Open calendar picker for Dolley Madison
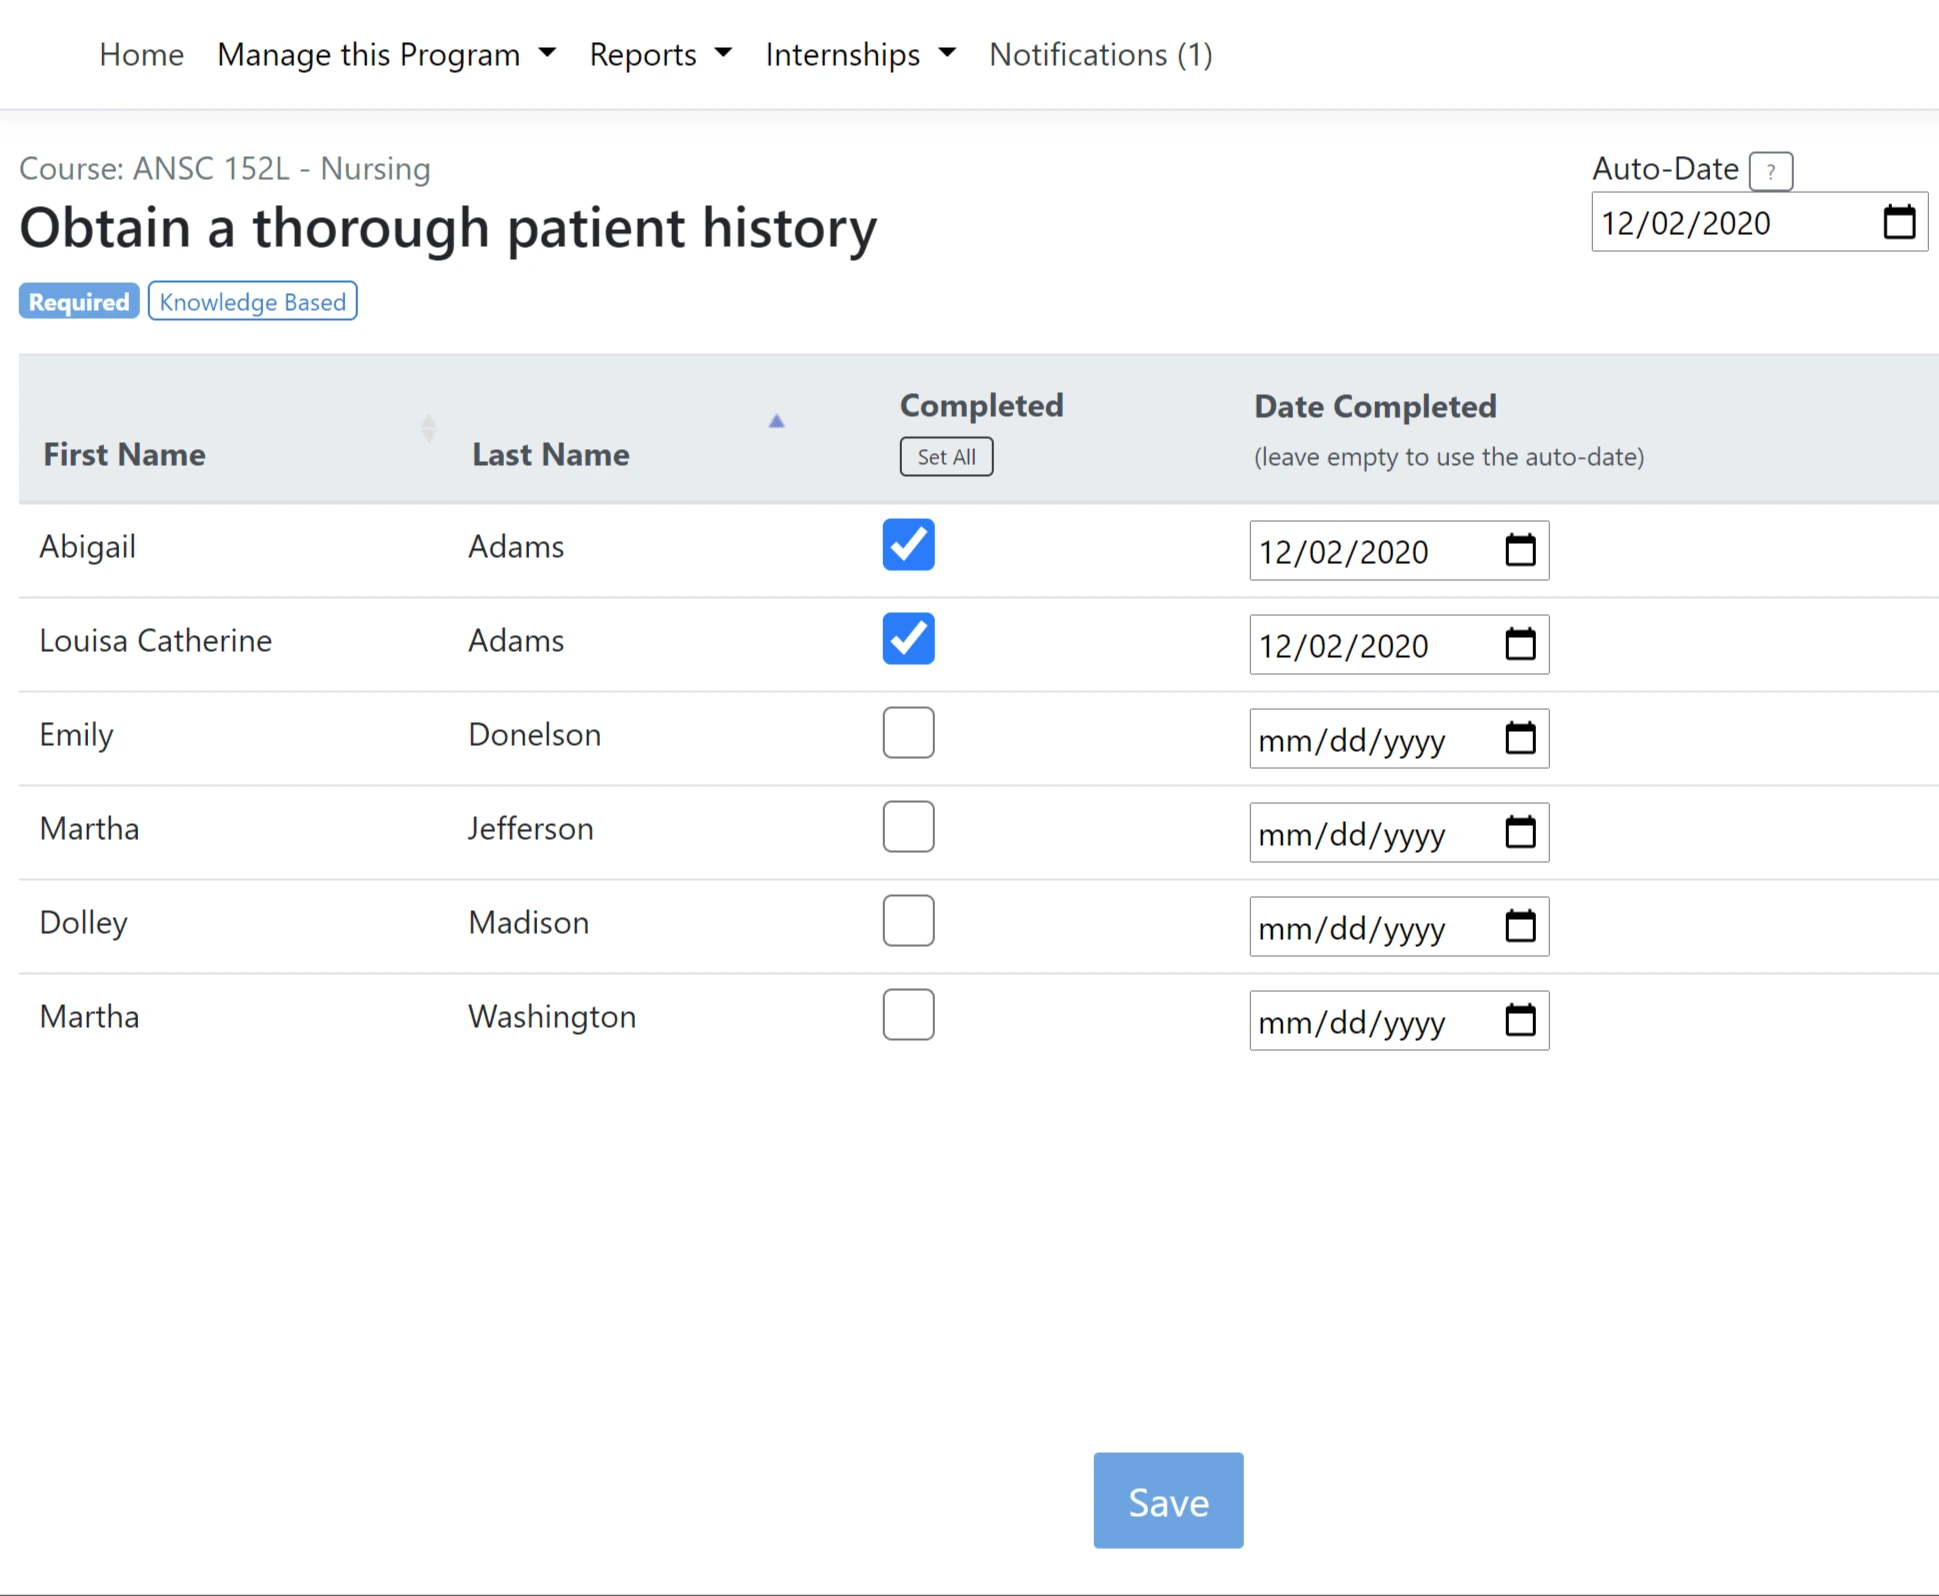The height and width of the screenshot is (1596, 1939). 1519,926
